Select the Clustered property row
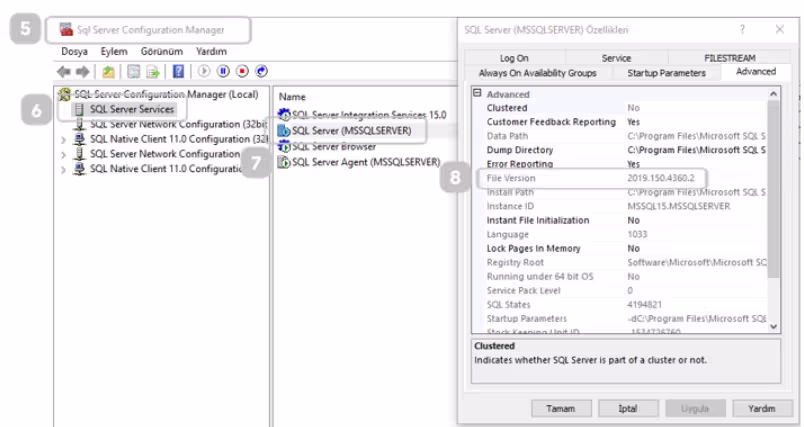Screen dimensions: 804x427 626,108
